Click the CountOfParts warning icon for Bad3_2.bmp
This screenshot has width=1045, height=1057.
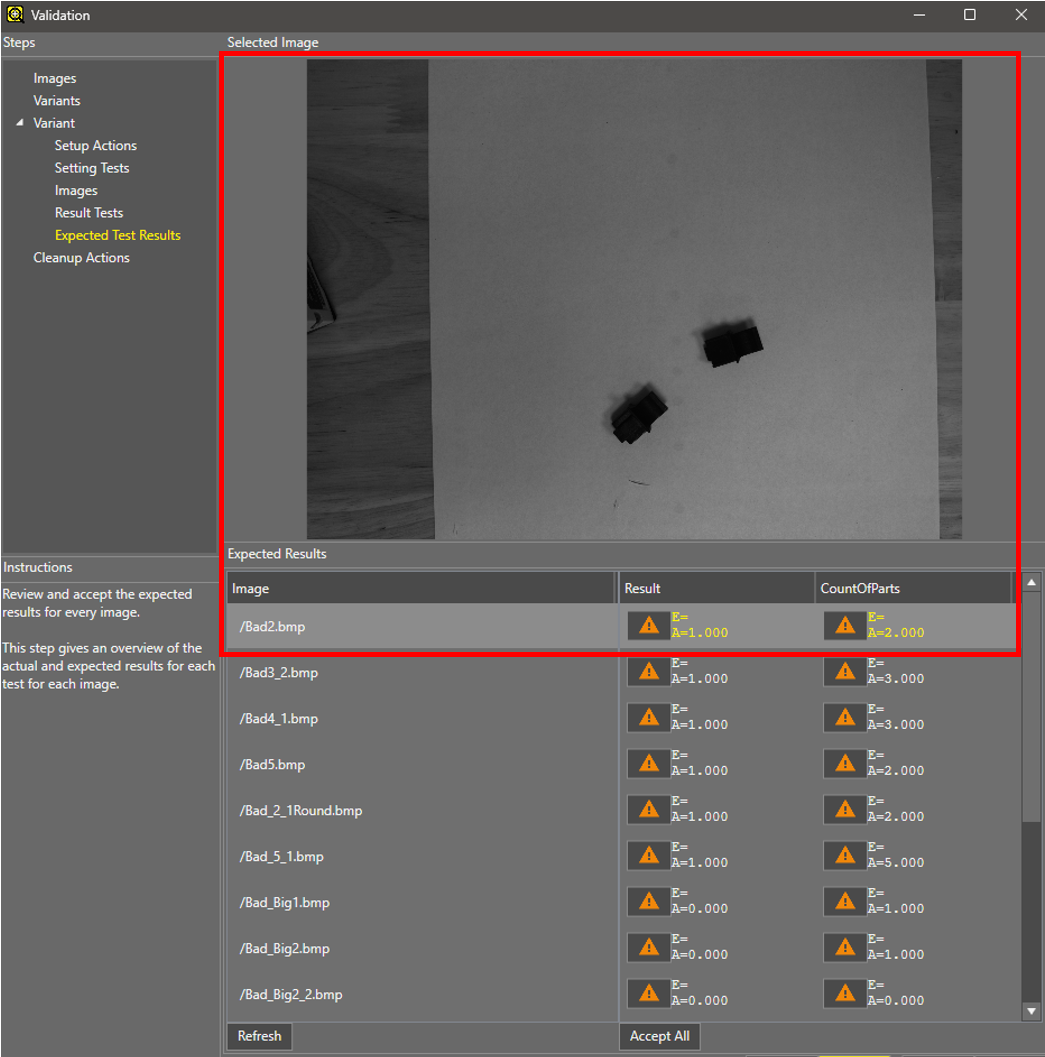(x=845, y=672)
